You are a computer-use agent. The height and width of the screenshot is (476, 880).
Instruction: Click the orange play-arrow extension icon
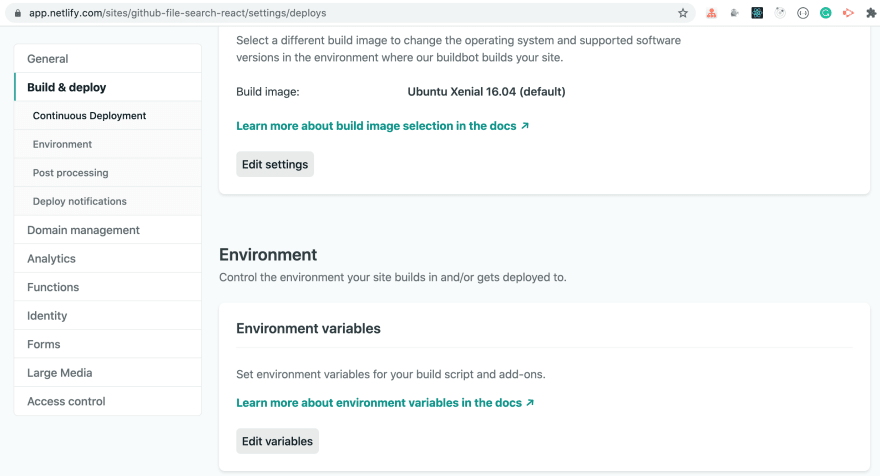pos(848,13)
